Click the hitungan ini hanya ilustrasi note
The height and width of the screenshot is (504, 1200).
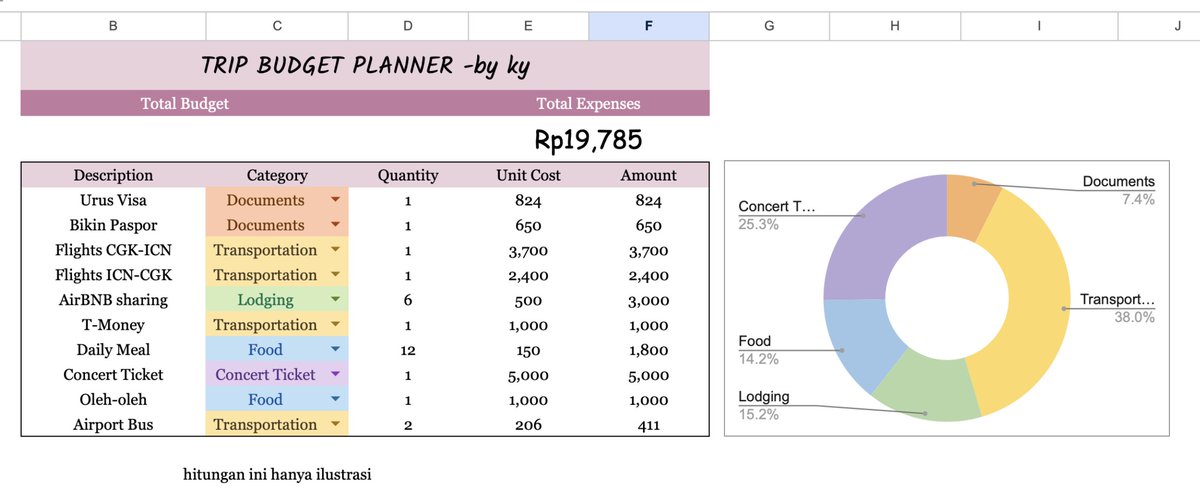click(x=278, y=474)
